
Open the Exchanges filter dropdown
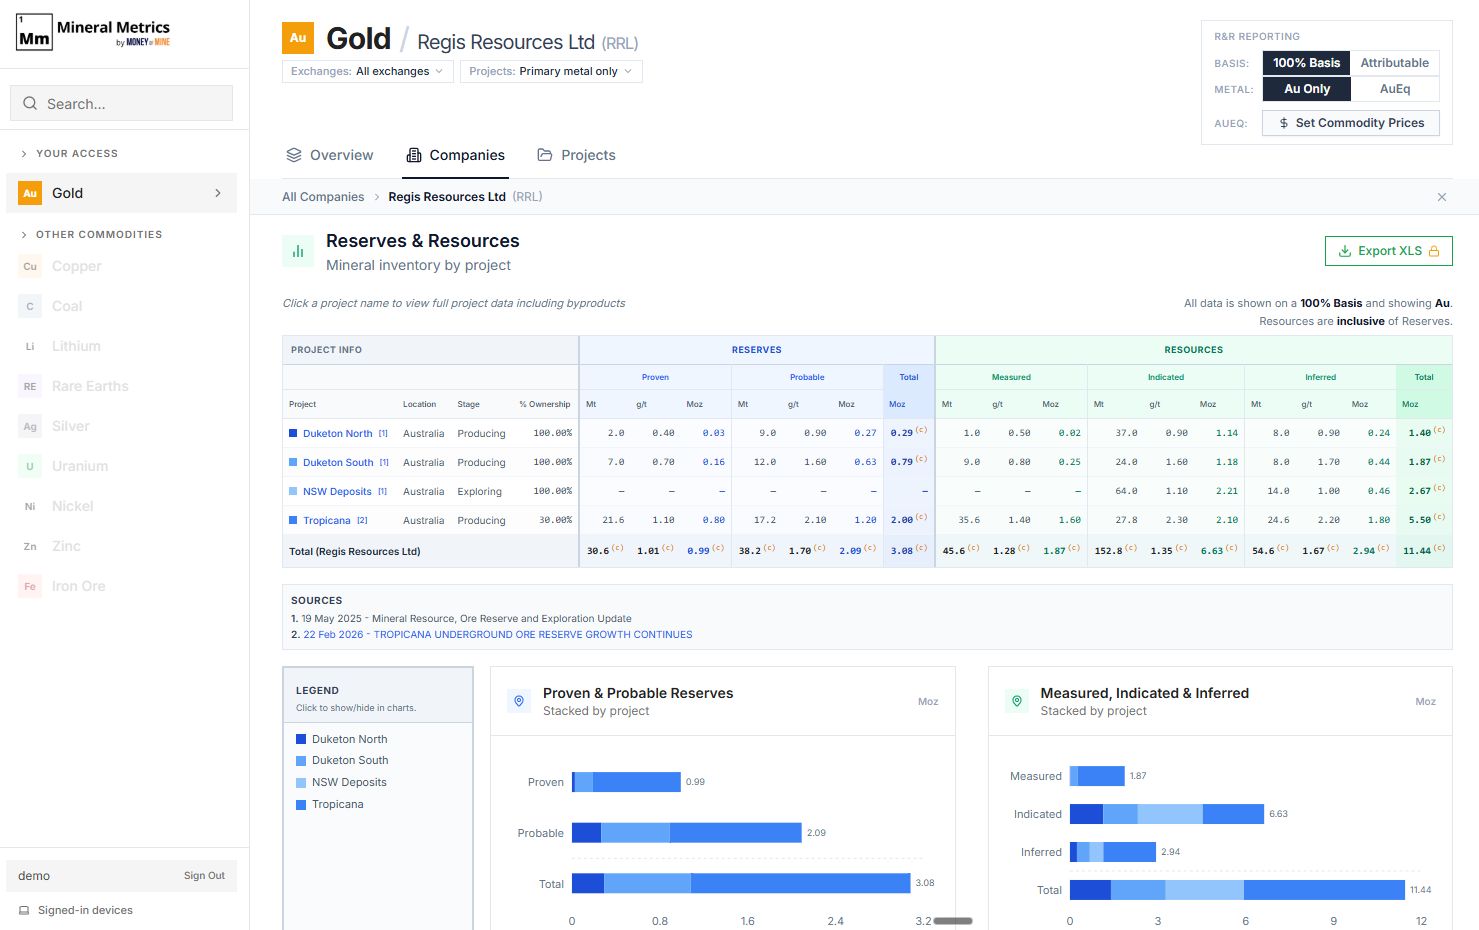(x=368, y=71)
